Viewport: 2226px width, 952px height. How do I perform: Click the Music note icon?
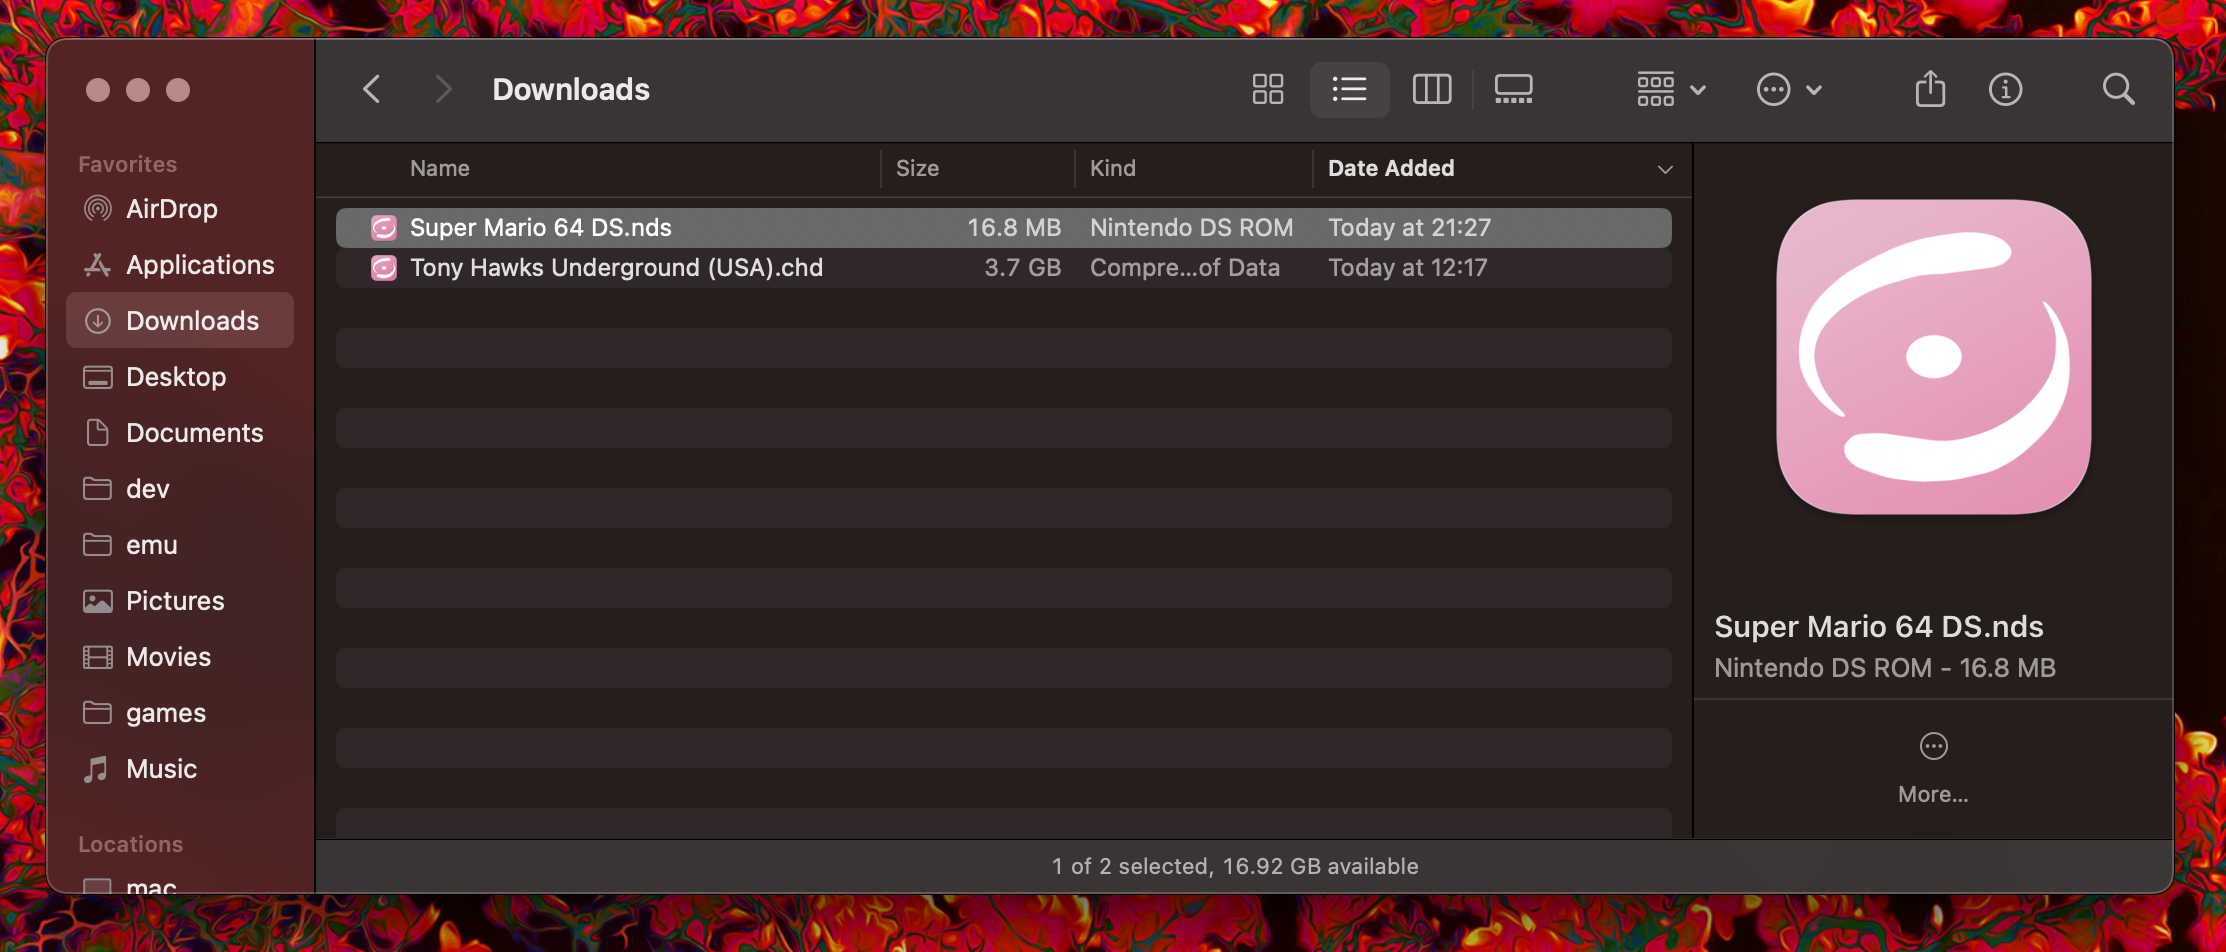coord(96,769)
